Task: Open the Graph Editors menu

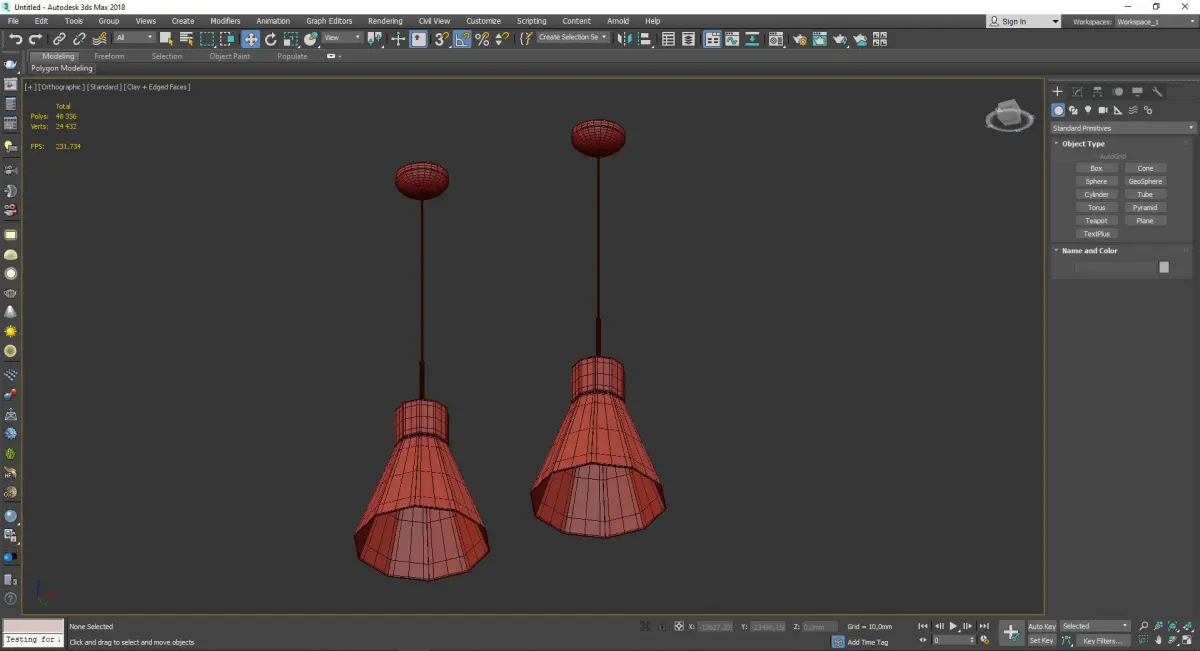Action: [x=329, y=21]
